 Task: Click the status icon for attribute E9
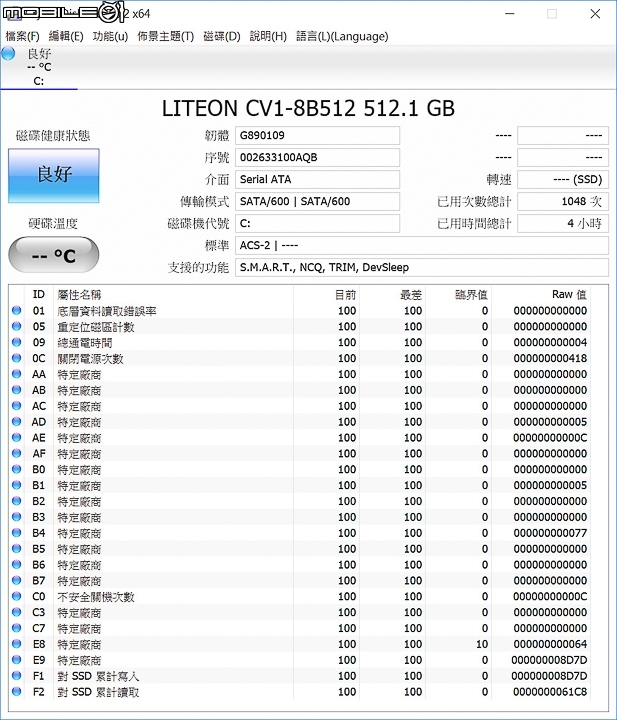coord(17,660)
